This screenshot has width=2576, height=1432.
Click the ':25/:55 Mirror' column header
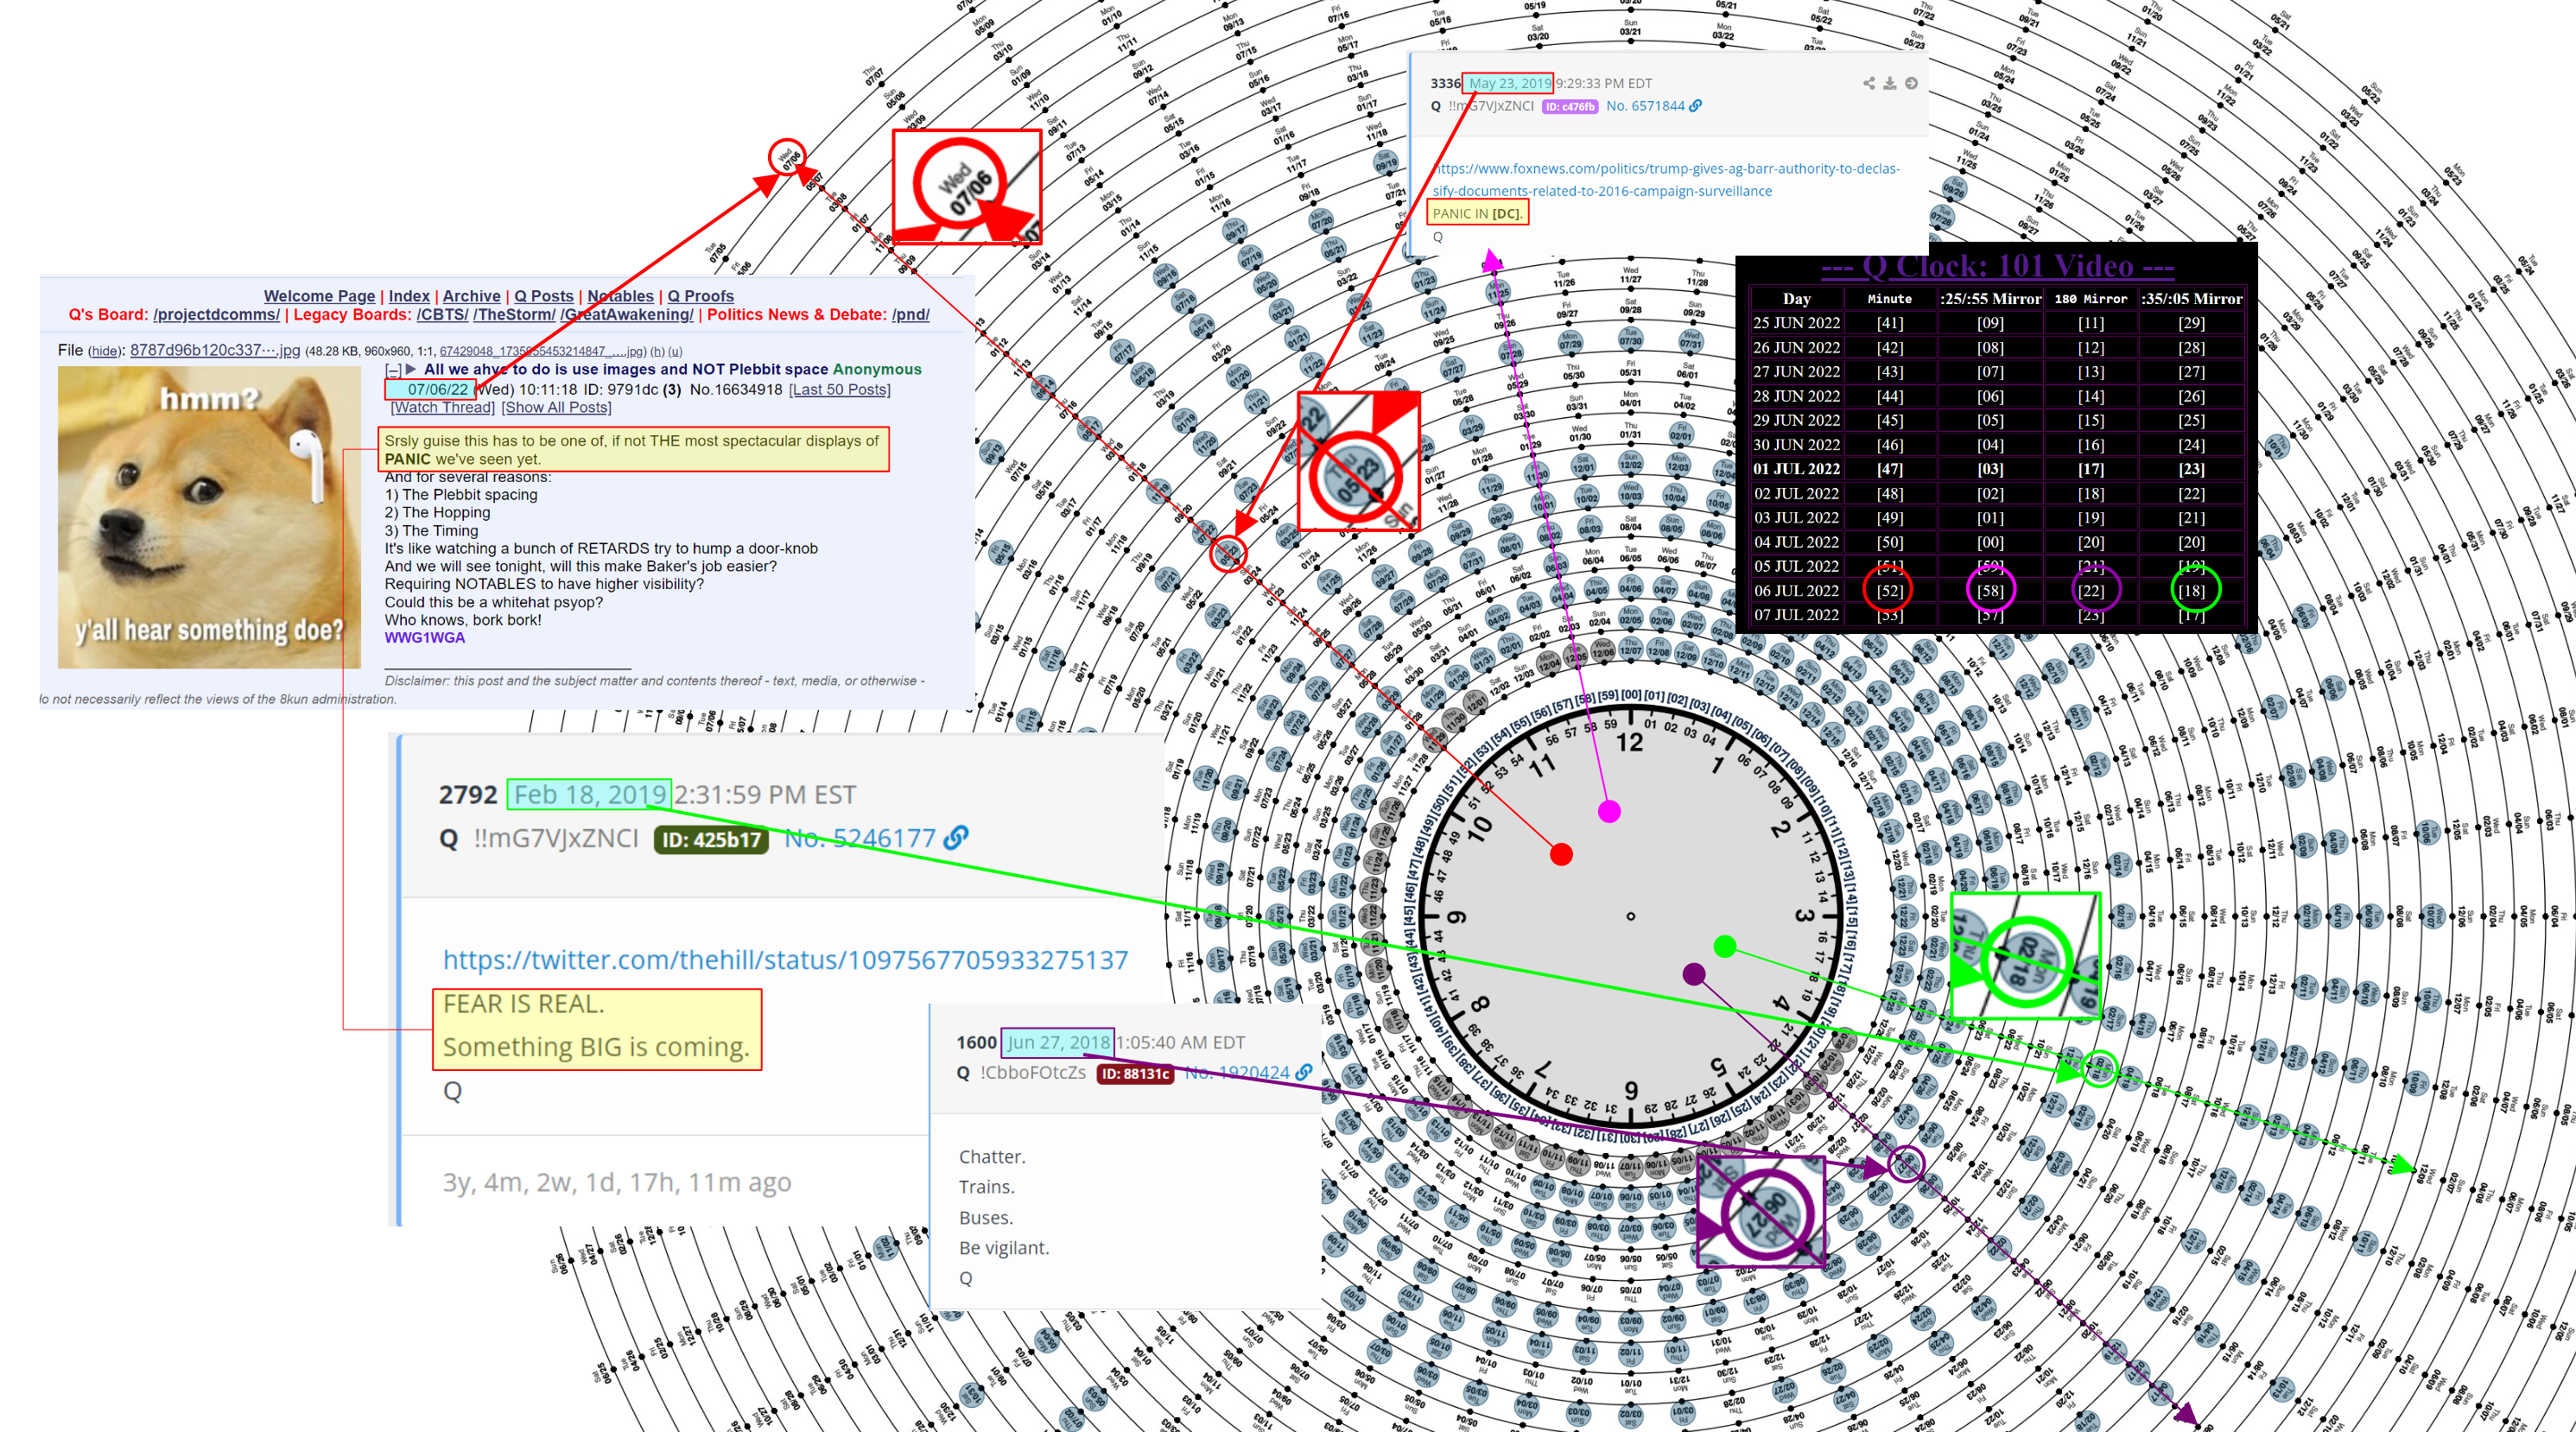point(1990,299)
